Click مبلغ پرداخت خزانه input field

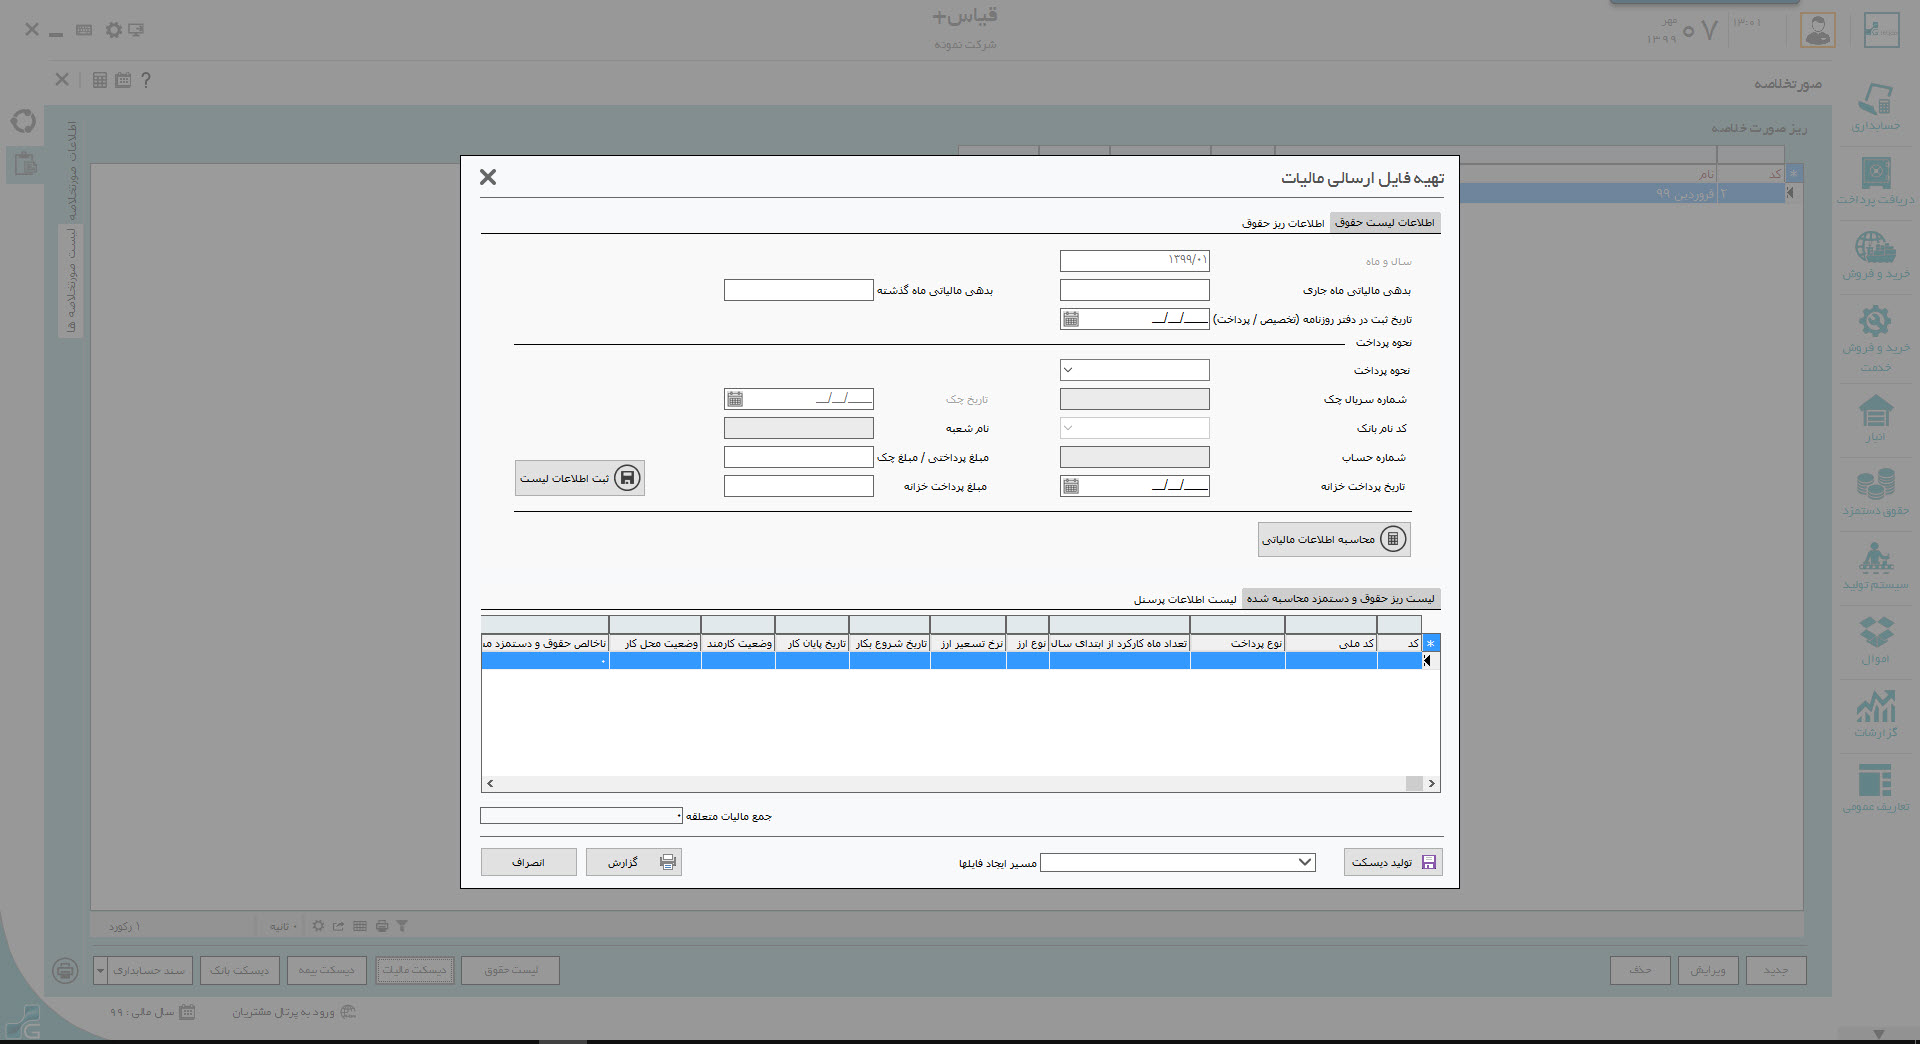[799, 486]
